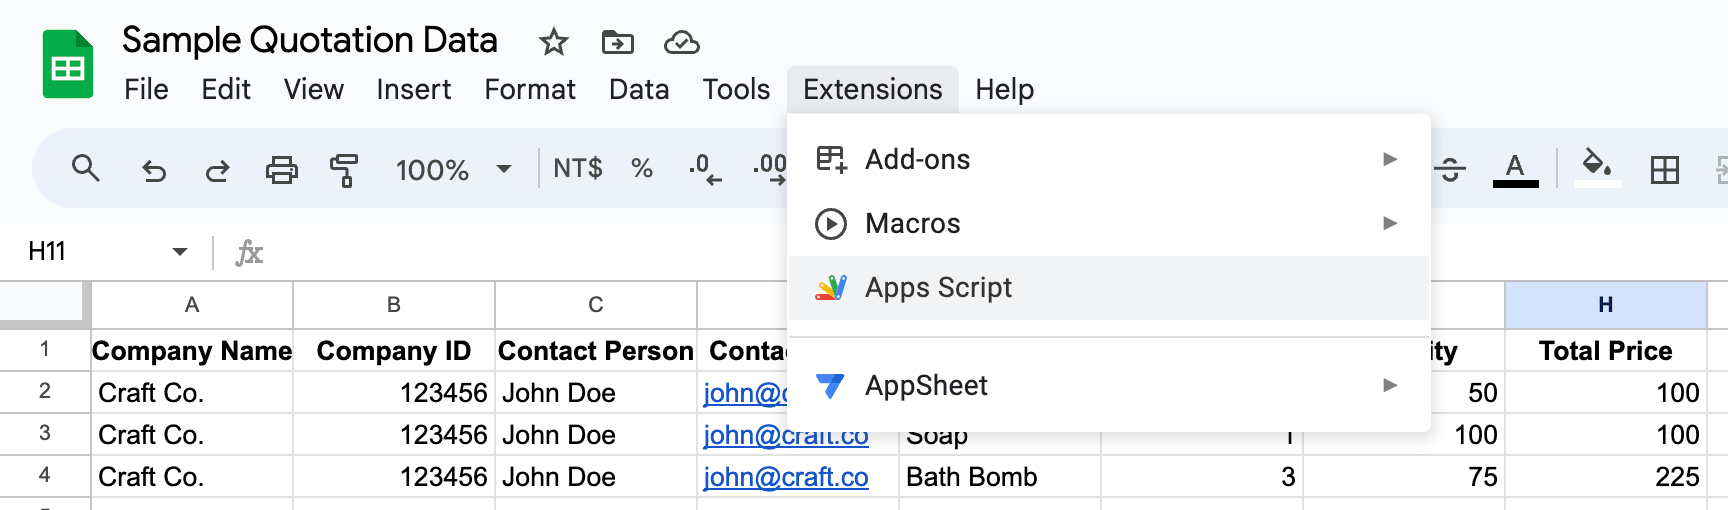This screenshot has width=1728, height=510.
Task: Decrease decimal places
Action: 705,169
